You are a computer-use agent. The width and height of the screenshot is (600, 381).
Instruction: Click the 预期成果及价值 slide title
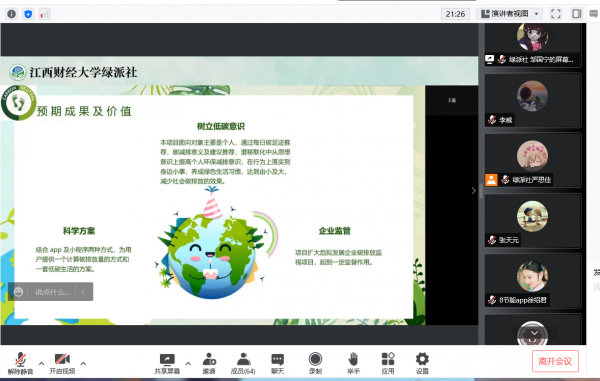[84, 111]
